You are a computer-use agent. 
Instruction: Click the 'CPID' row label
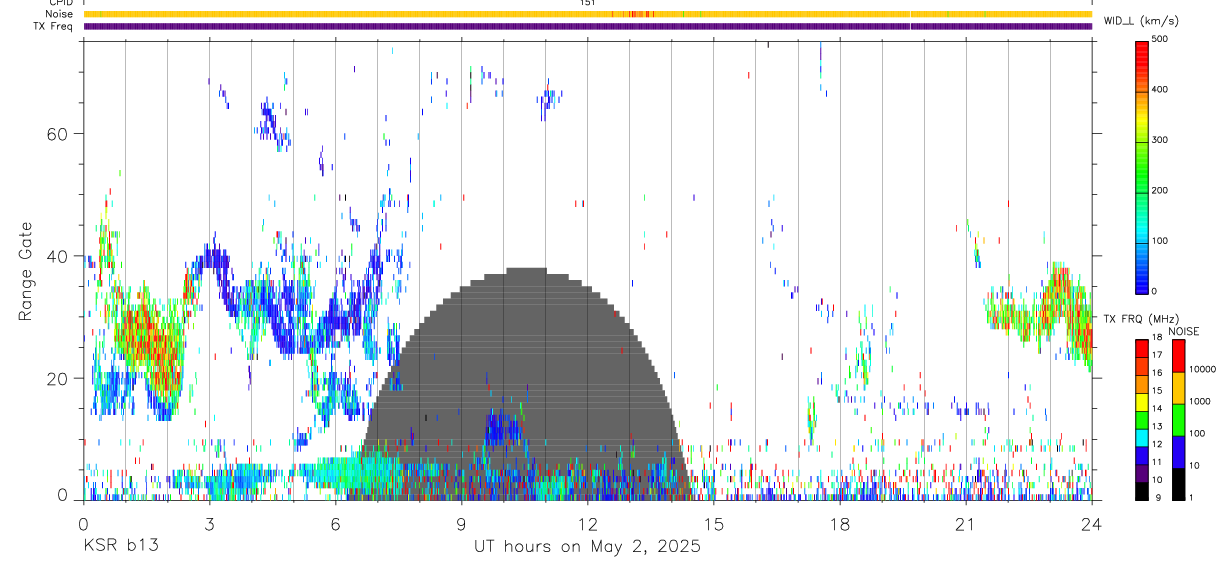pyautogui.click(x=61, y=3)
